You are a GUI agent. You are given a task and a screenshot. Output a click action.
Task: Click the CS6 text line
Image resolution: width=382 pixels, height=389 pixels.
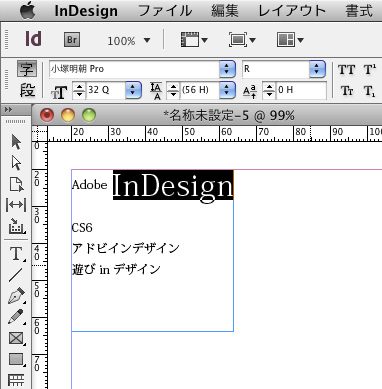[x=82, y=228]
